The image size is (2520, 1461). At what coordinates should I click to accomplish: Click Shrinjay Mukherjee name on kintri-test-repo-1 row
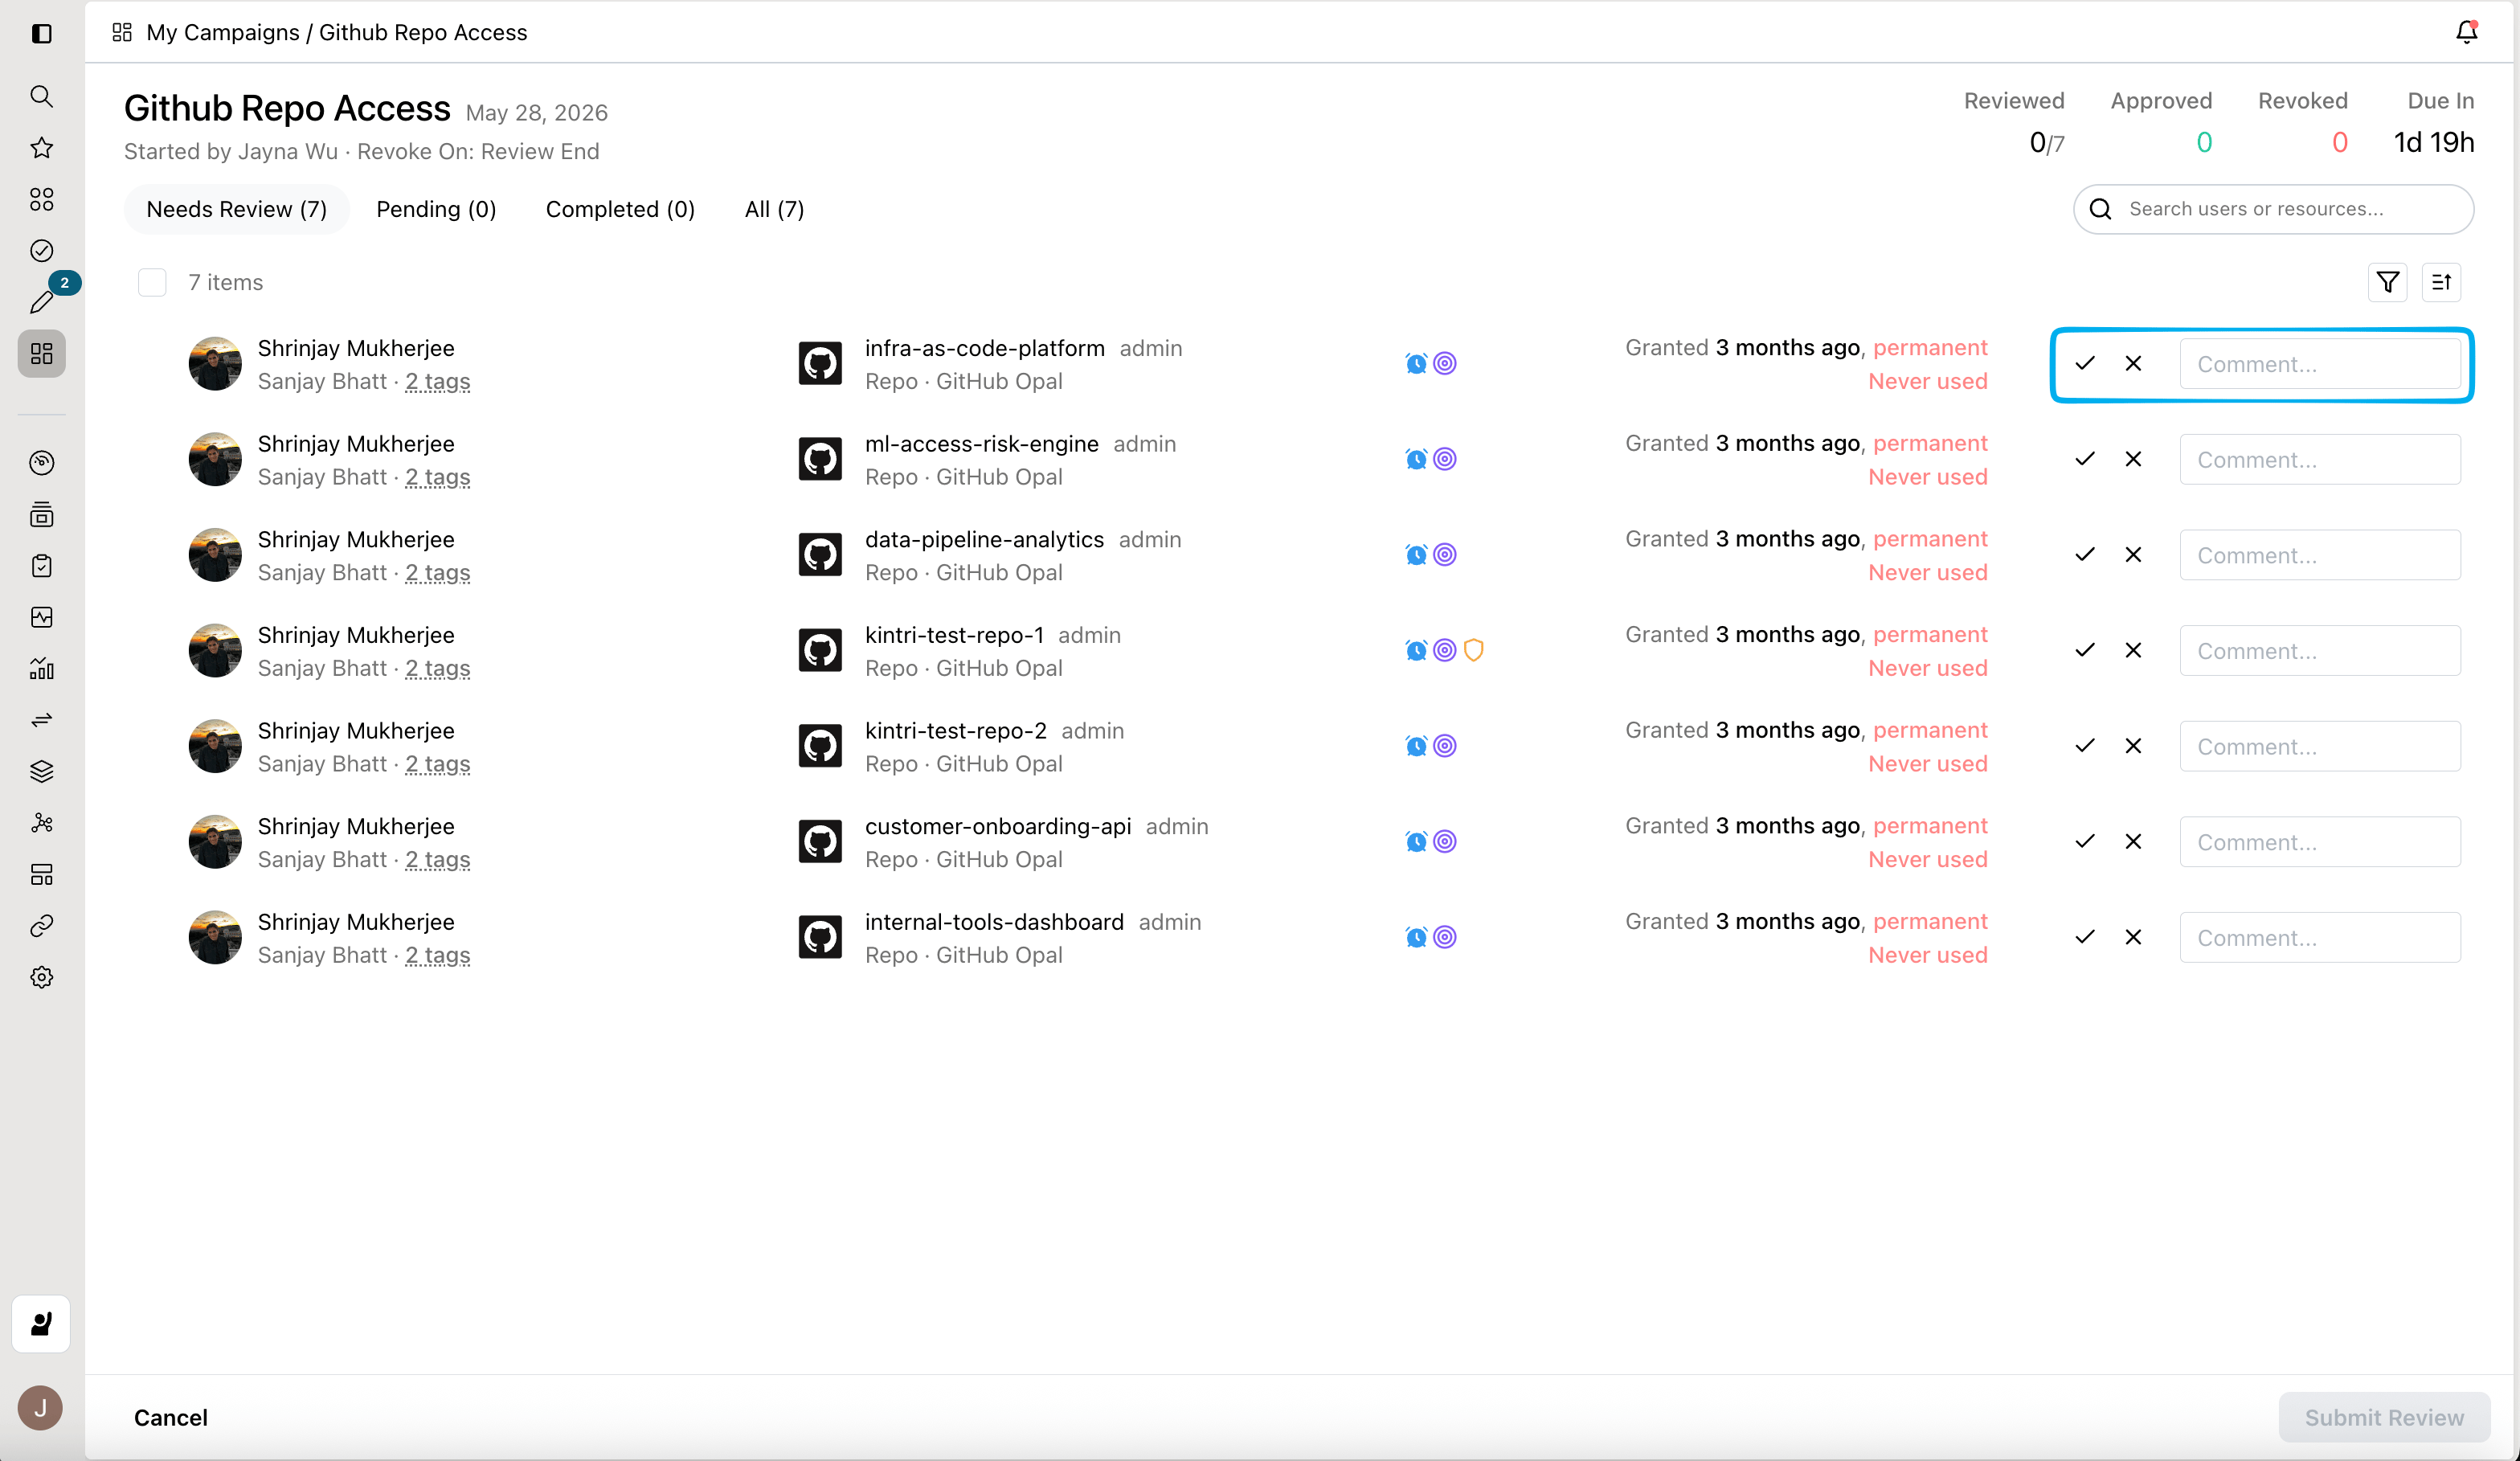pyautogui.click(x=356, y=635)
